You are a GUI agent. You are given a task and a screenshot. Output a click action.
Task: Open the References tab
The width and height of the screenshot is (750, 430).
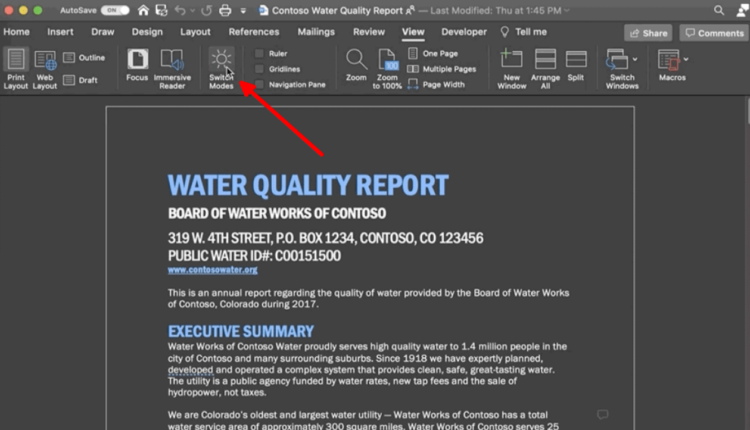[254, 32]
